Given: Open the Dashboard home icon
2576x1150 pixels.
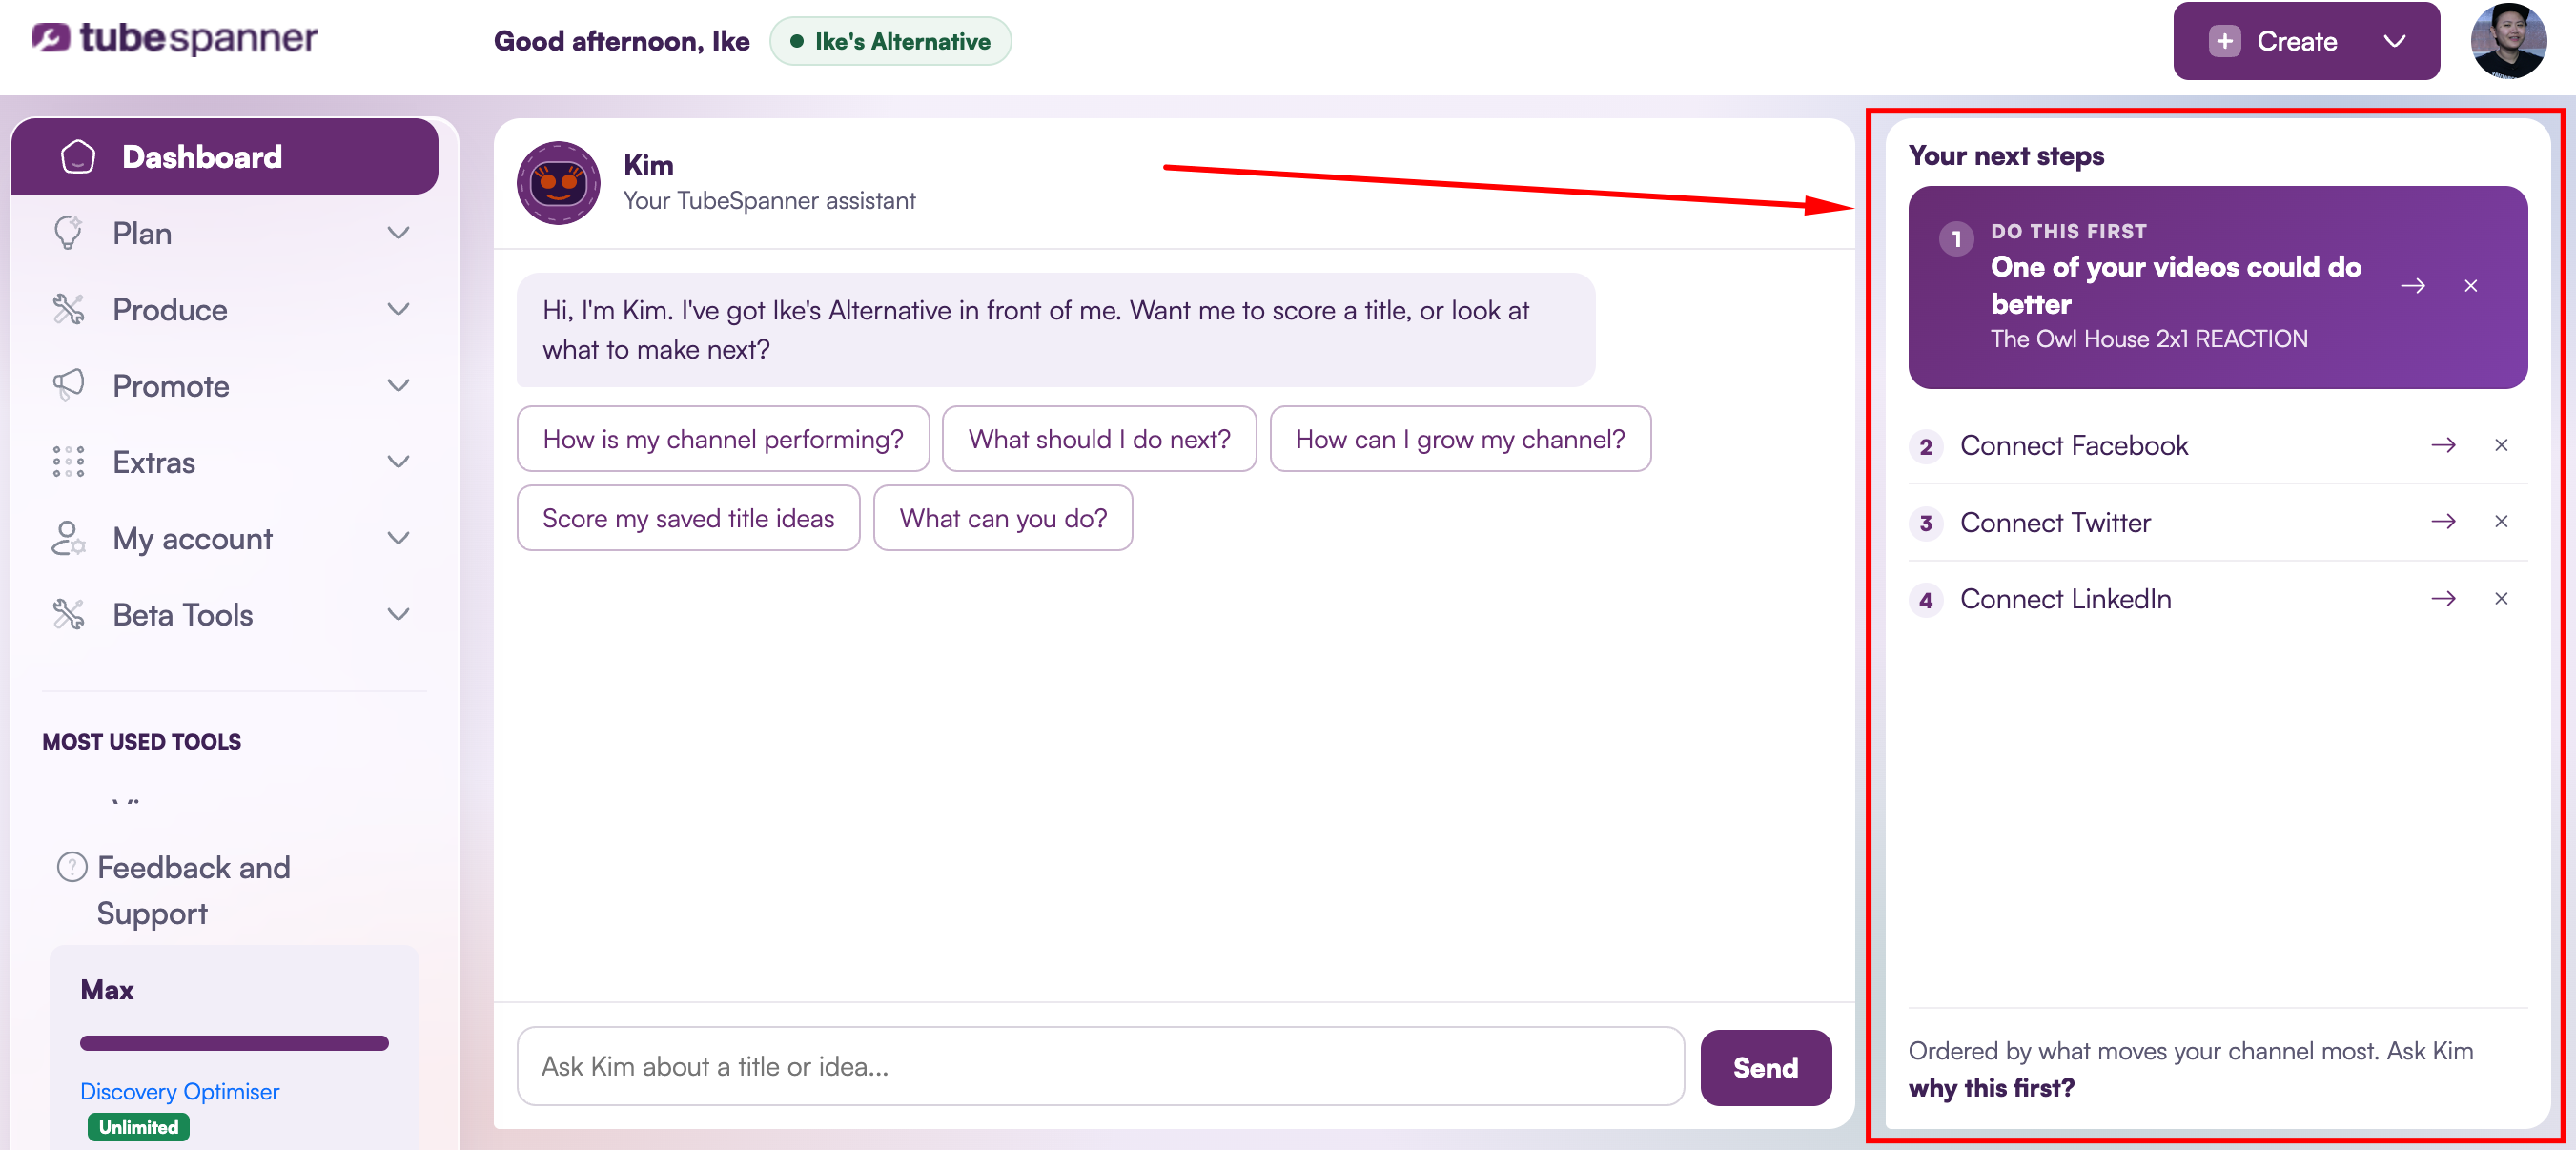Looking at the screenshot, I should [78, 157].
